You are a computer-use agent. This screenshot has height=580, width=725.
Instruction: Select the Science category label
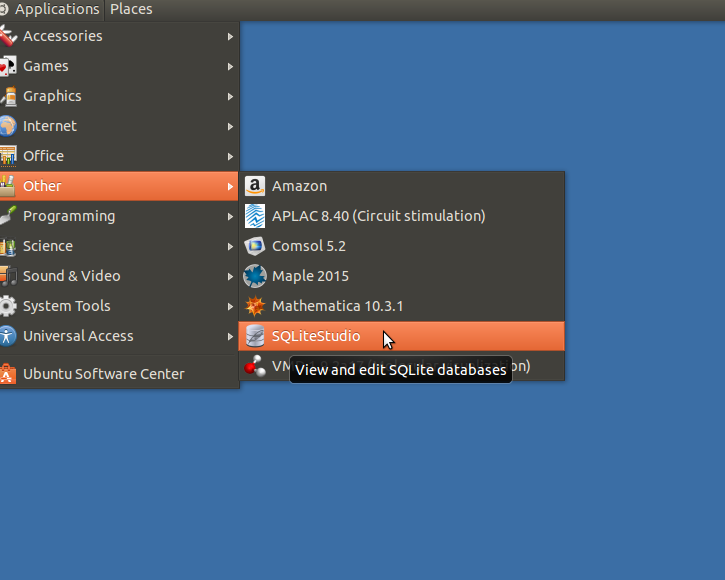click(x=48, y=246)
